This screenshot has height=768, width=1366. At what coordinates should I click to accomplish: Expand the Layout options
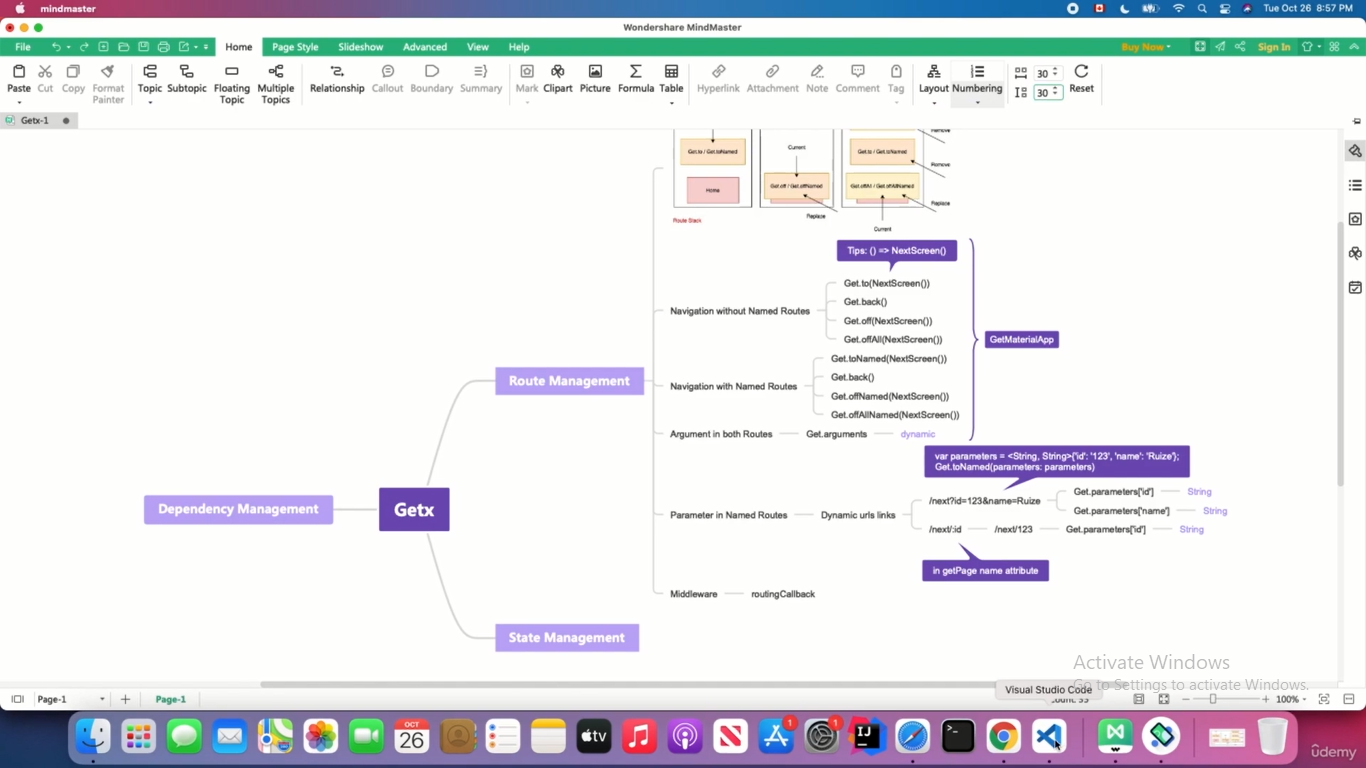(x=933, y=102)
